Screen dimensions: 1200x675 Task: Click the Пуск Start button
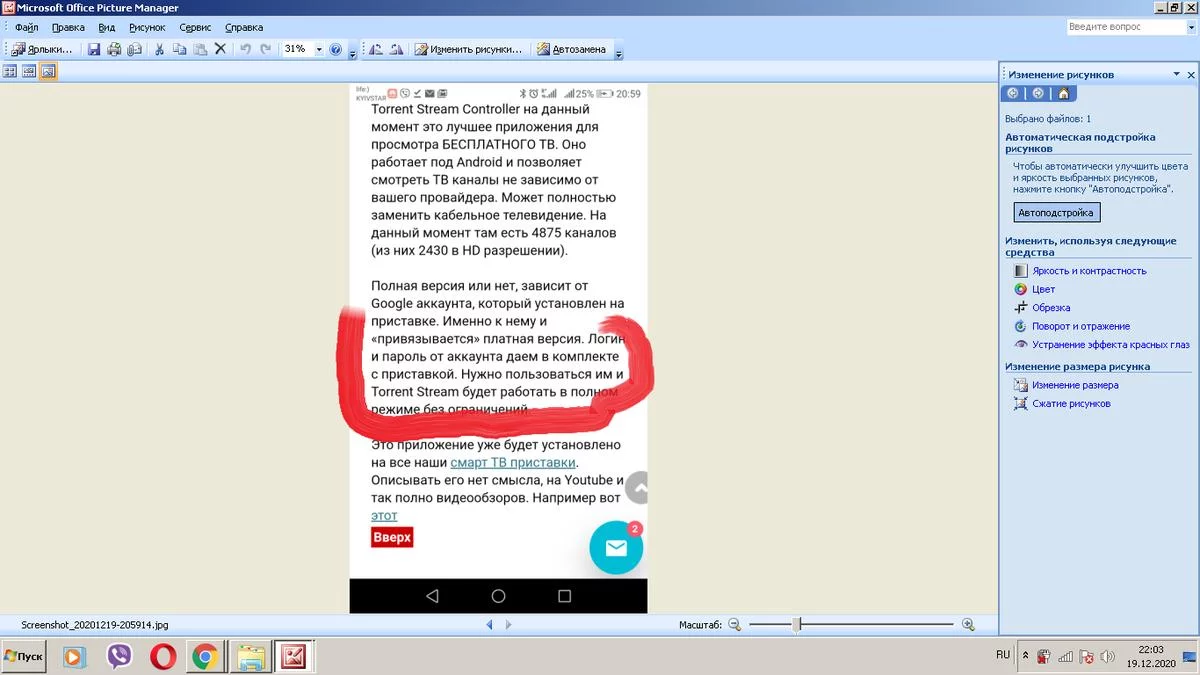pyautogui.click(x=24, y=656)
